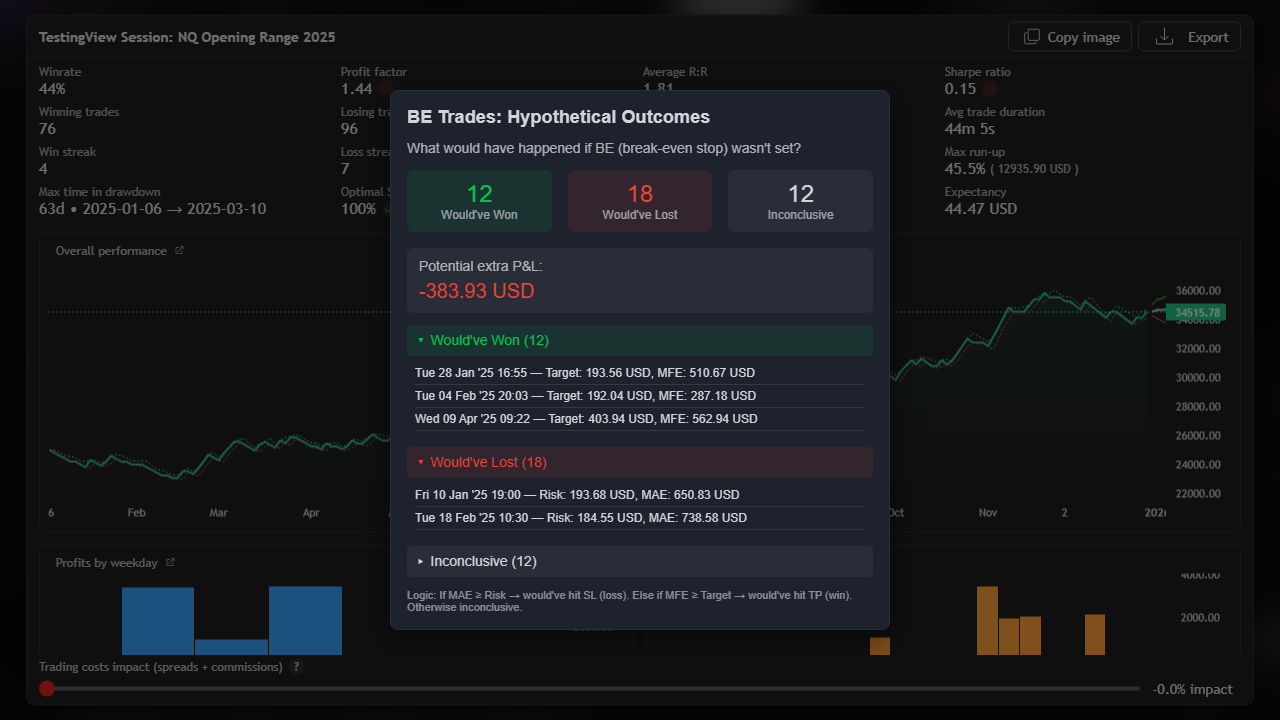Open Profits by weekday external link icon
This screenshot has width=1280, height=720.
[170, 563]
